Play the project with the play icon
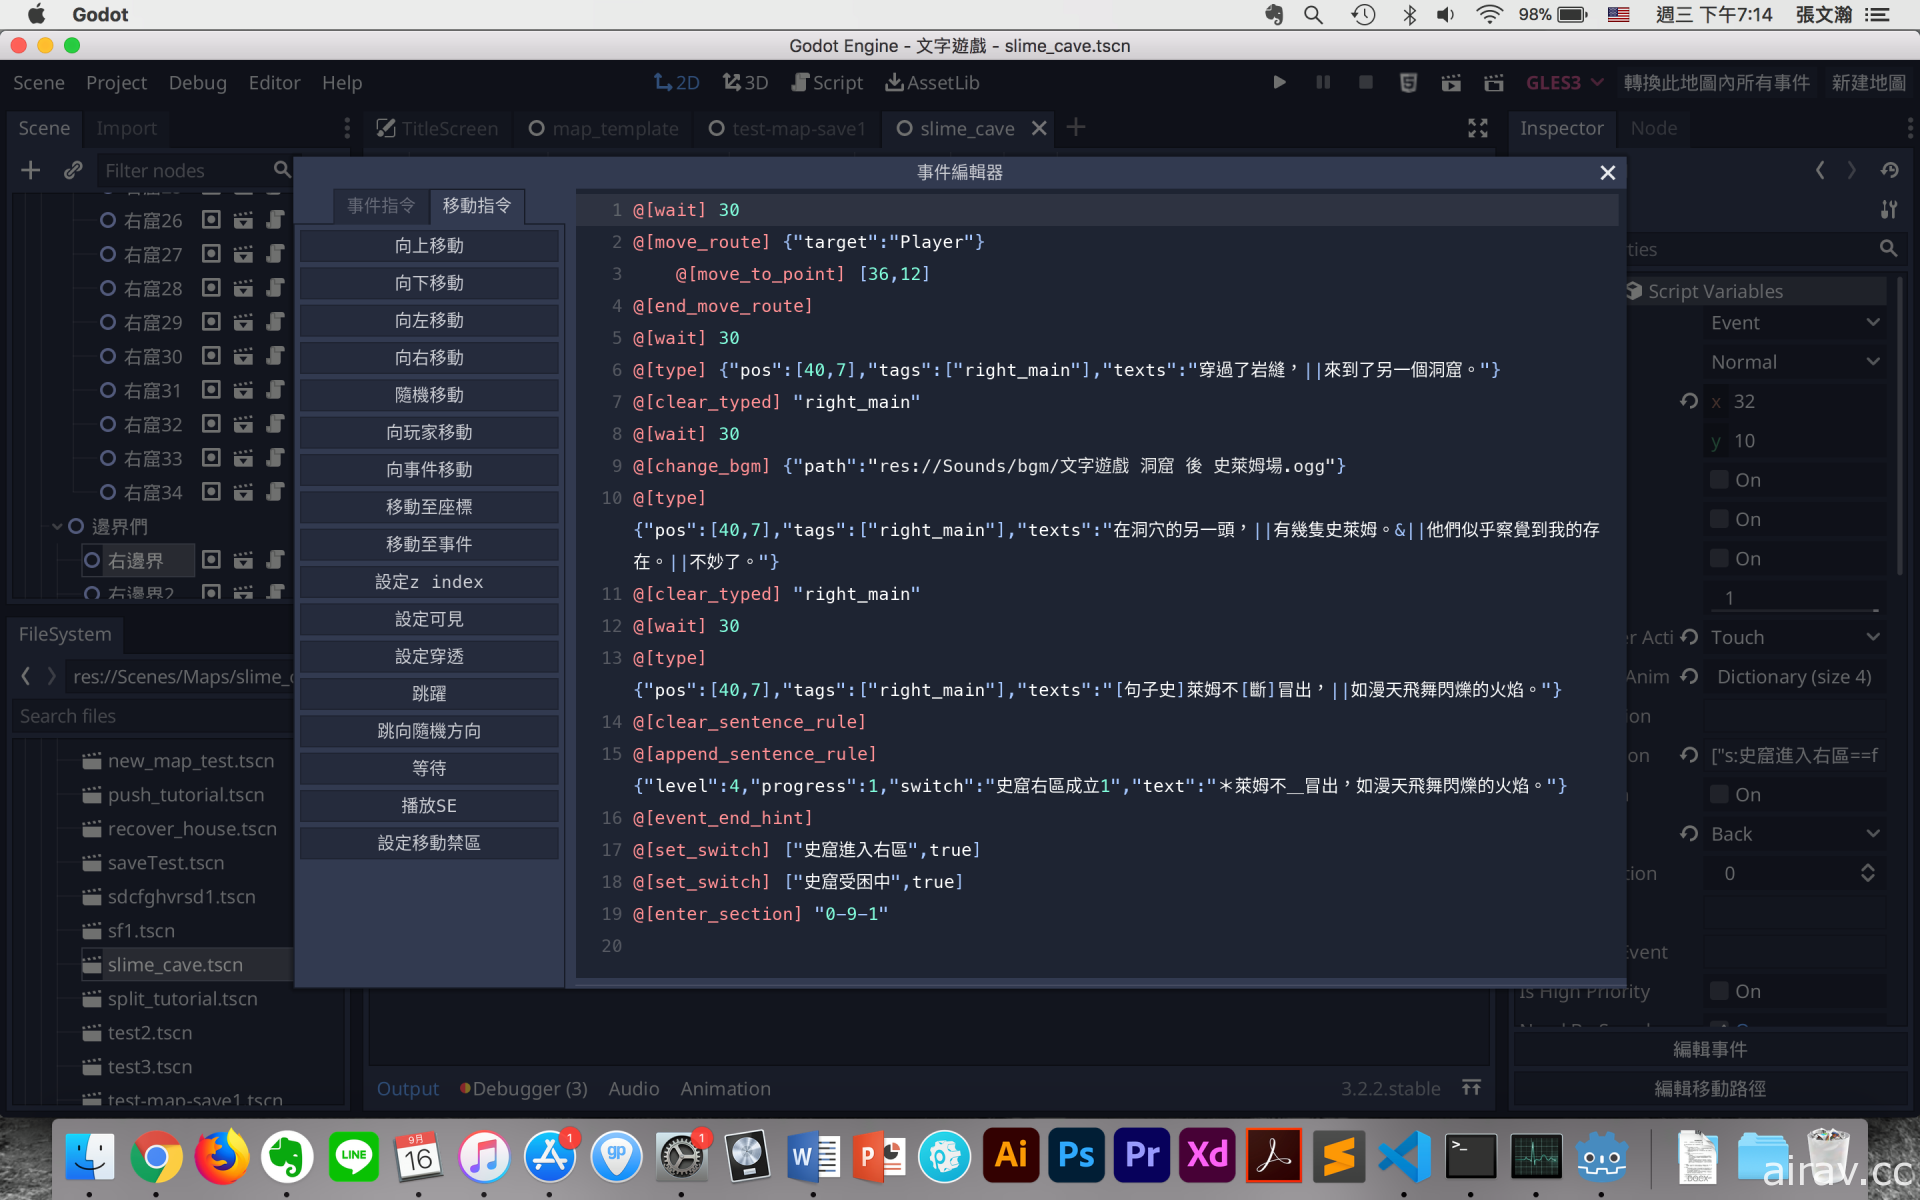The image size is (1920, 1200). pos(1279,83)
